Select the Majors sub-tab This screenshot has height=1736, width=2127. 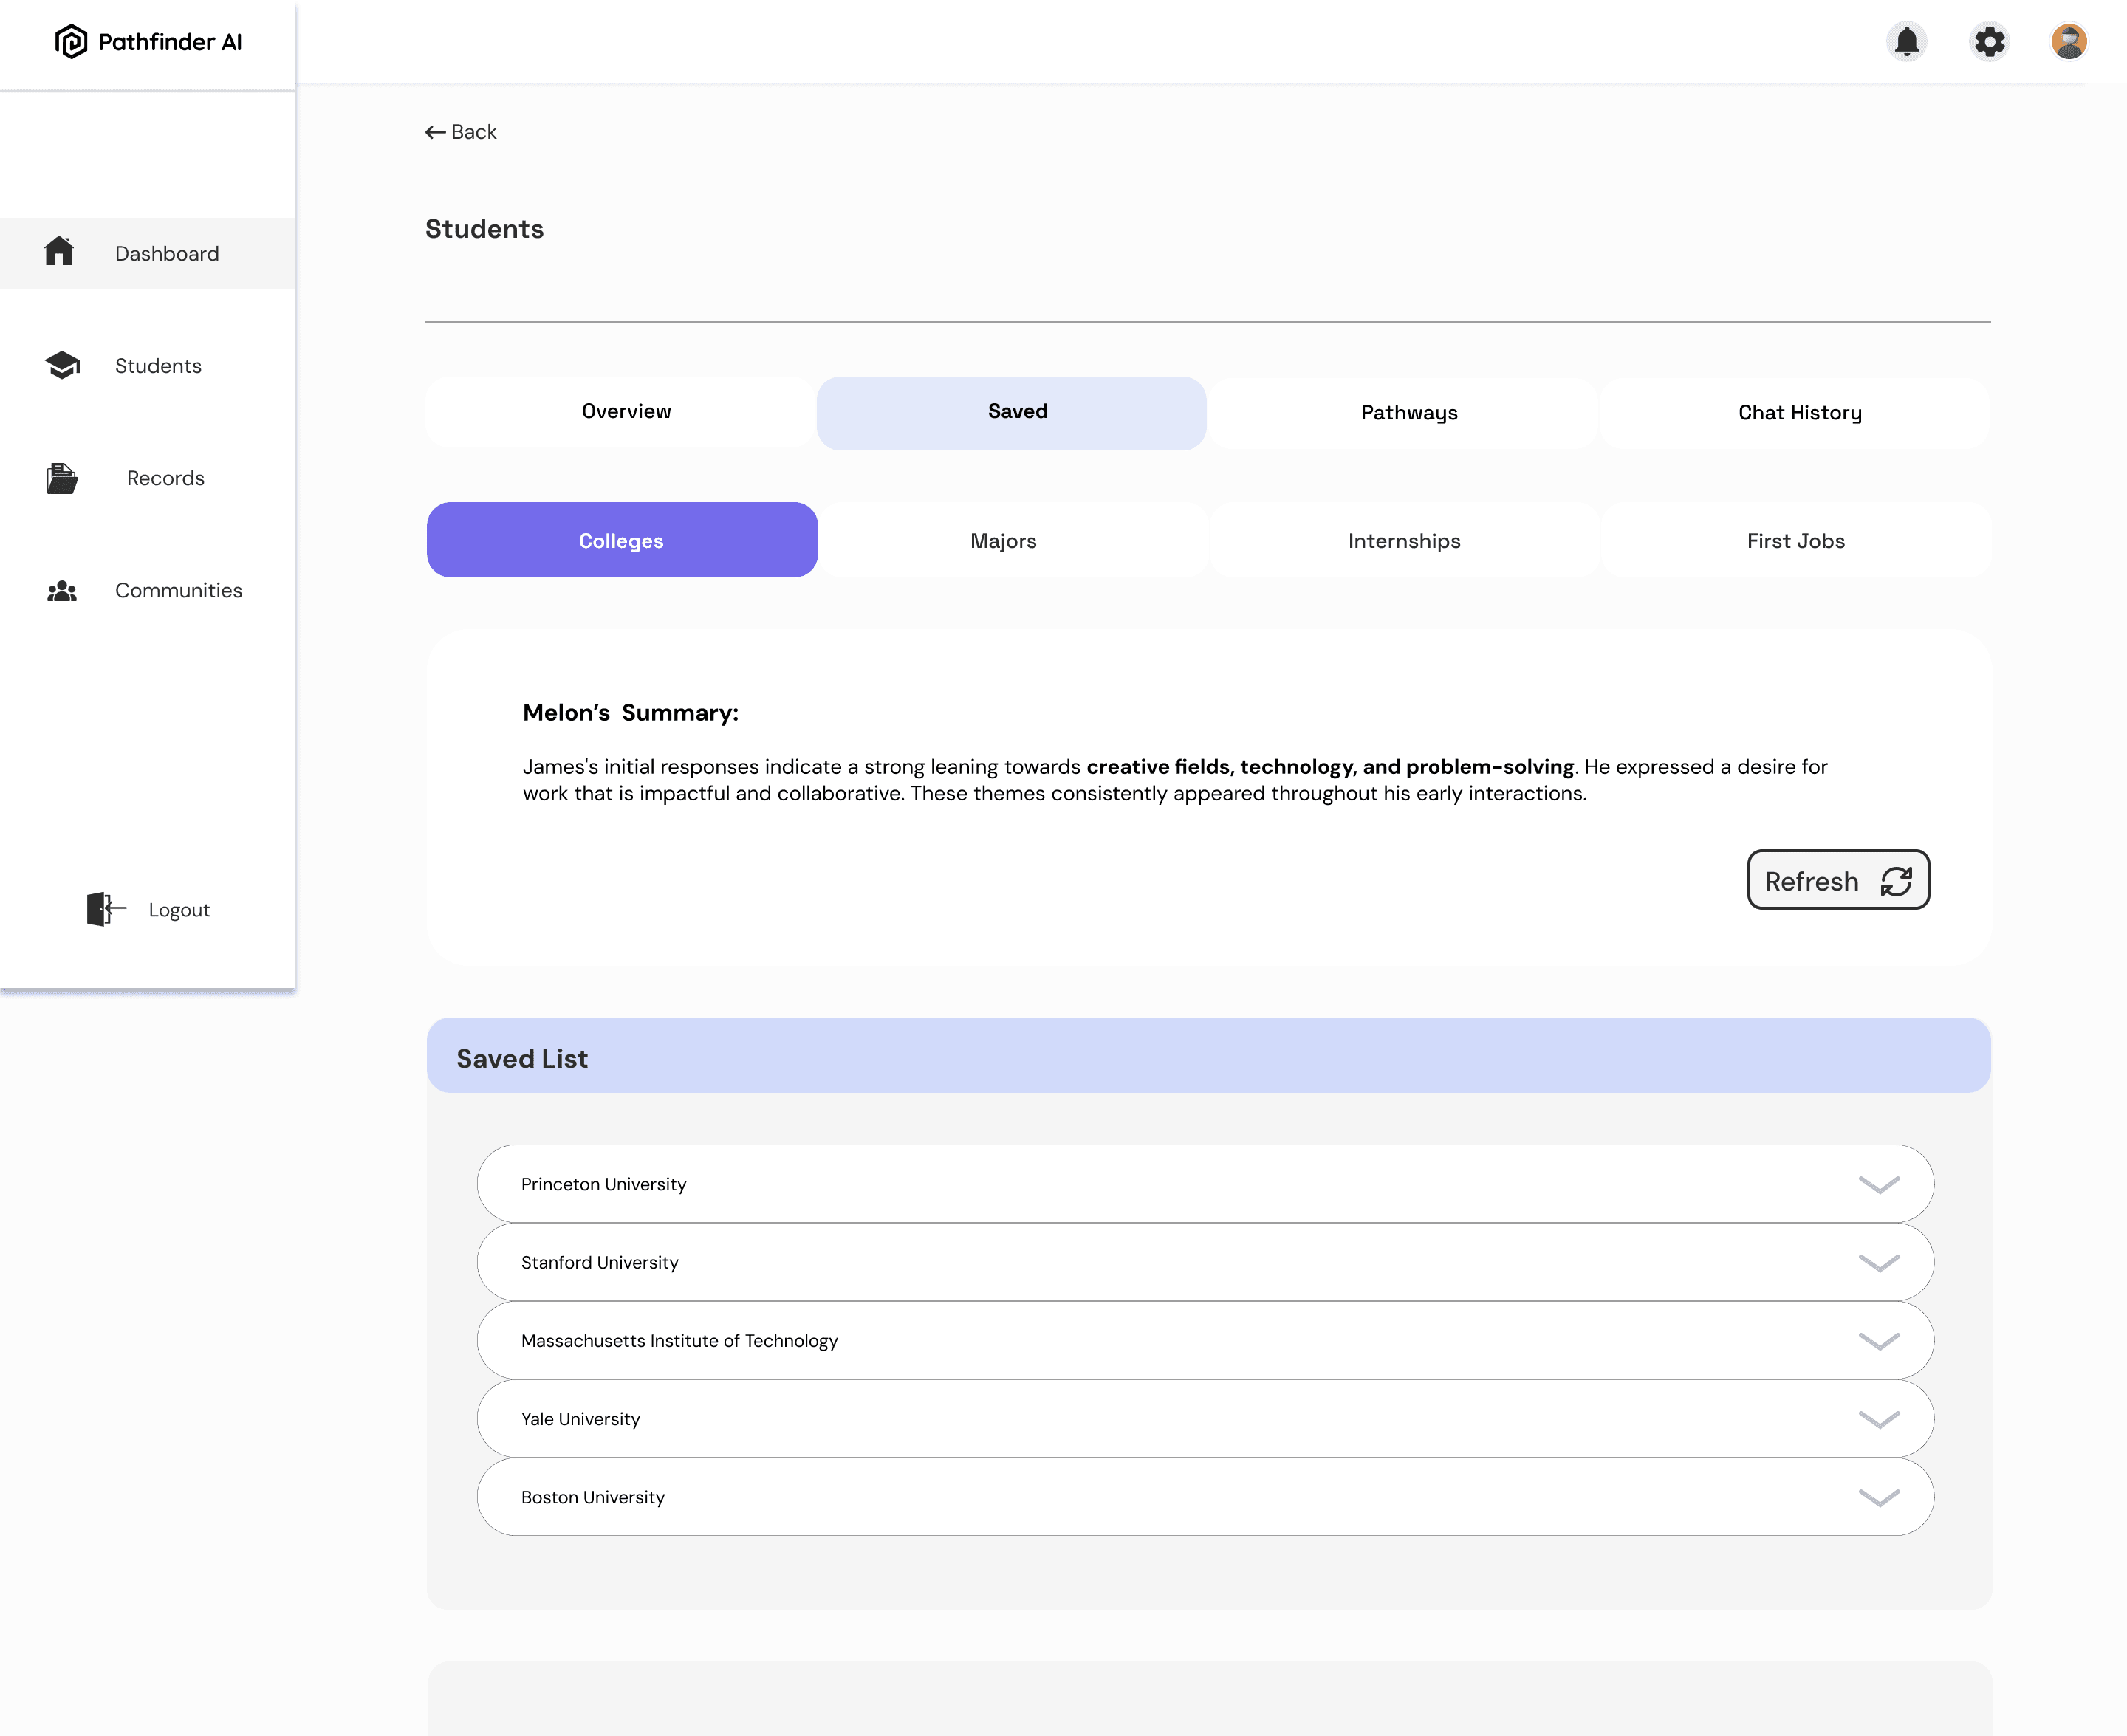[x=1003, y=541]
